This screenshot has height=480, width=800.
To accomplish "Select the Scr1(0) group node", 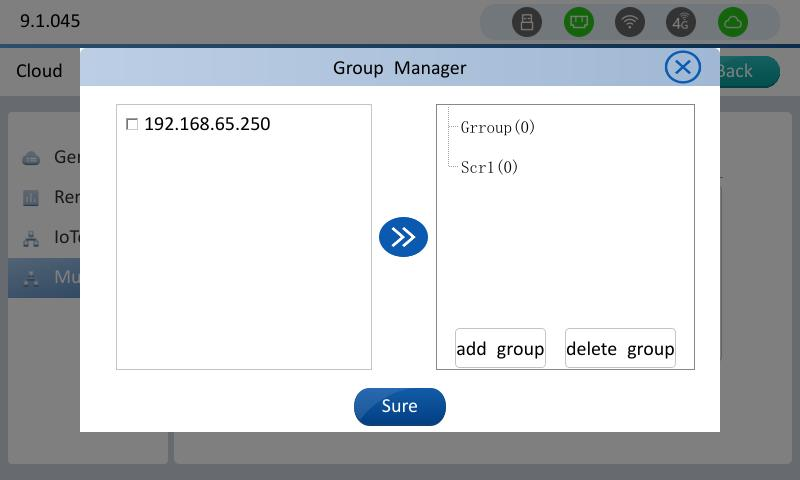I will [x=489, y=168].
